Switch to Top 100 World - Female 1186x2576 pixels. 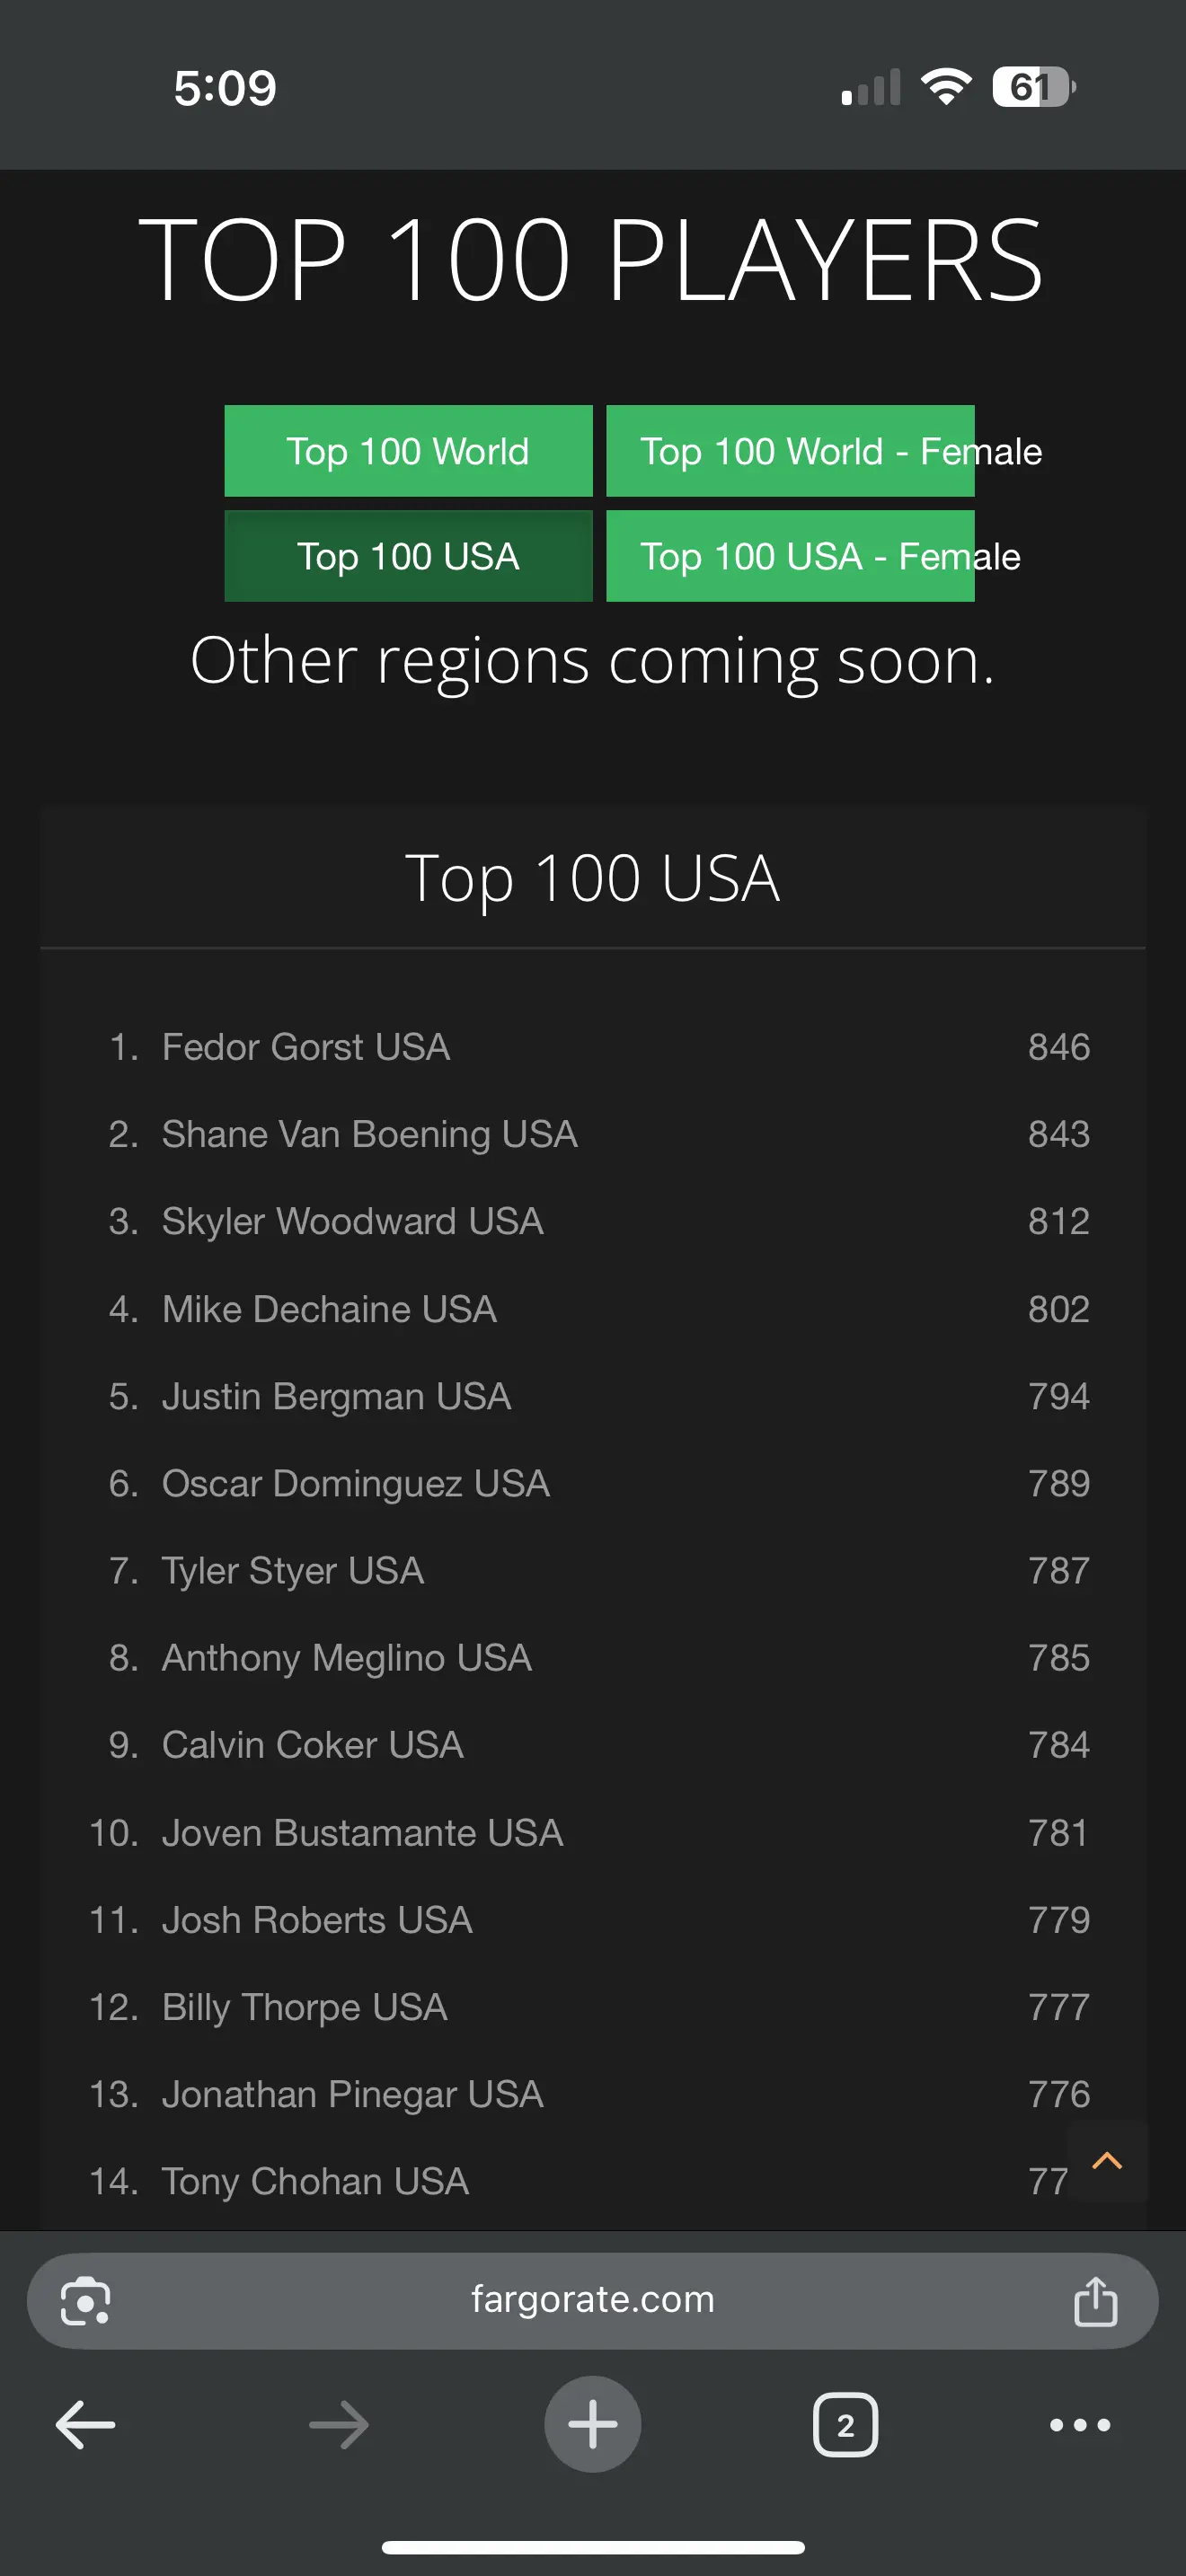[790, 451]
